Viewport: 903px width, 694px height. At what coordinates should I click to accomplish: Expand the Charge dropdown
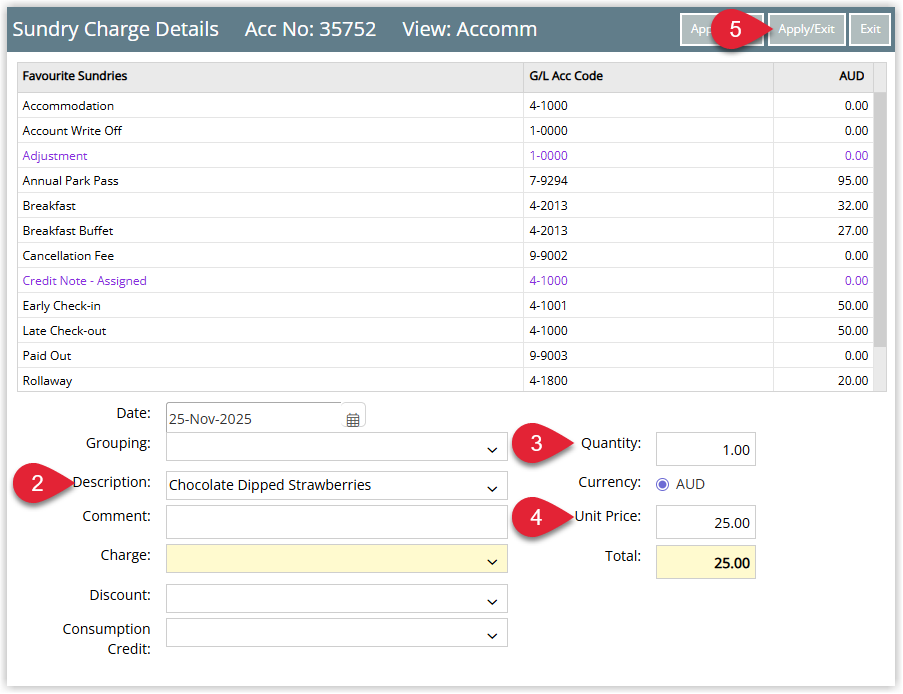click(492, 562)
